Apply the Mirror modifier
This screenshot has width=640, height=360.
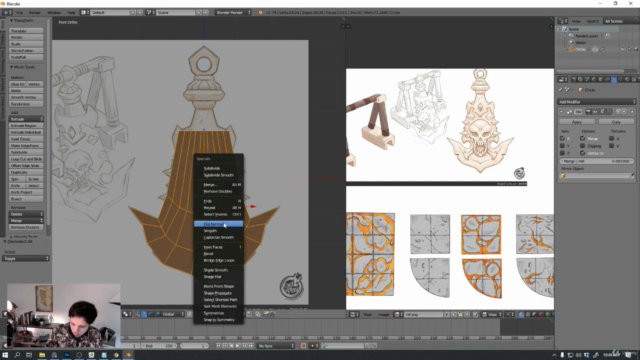pyautogui.click(x=577, y=122)
